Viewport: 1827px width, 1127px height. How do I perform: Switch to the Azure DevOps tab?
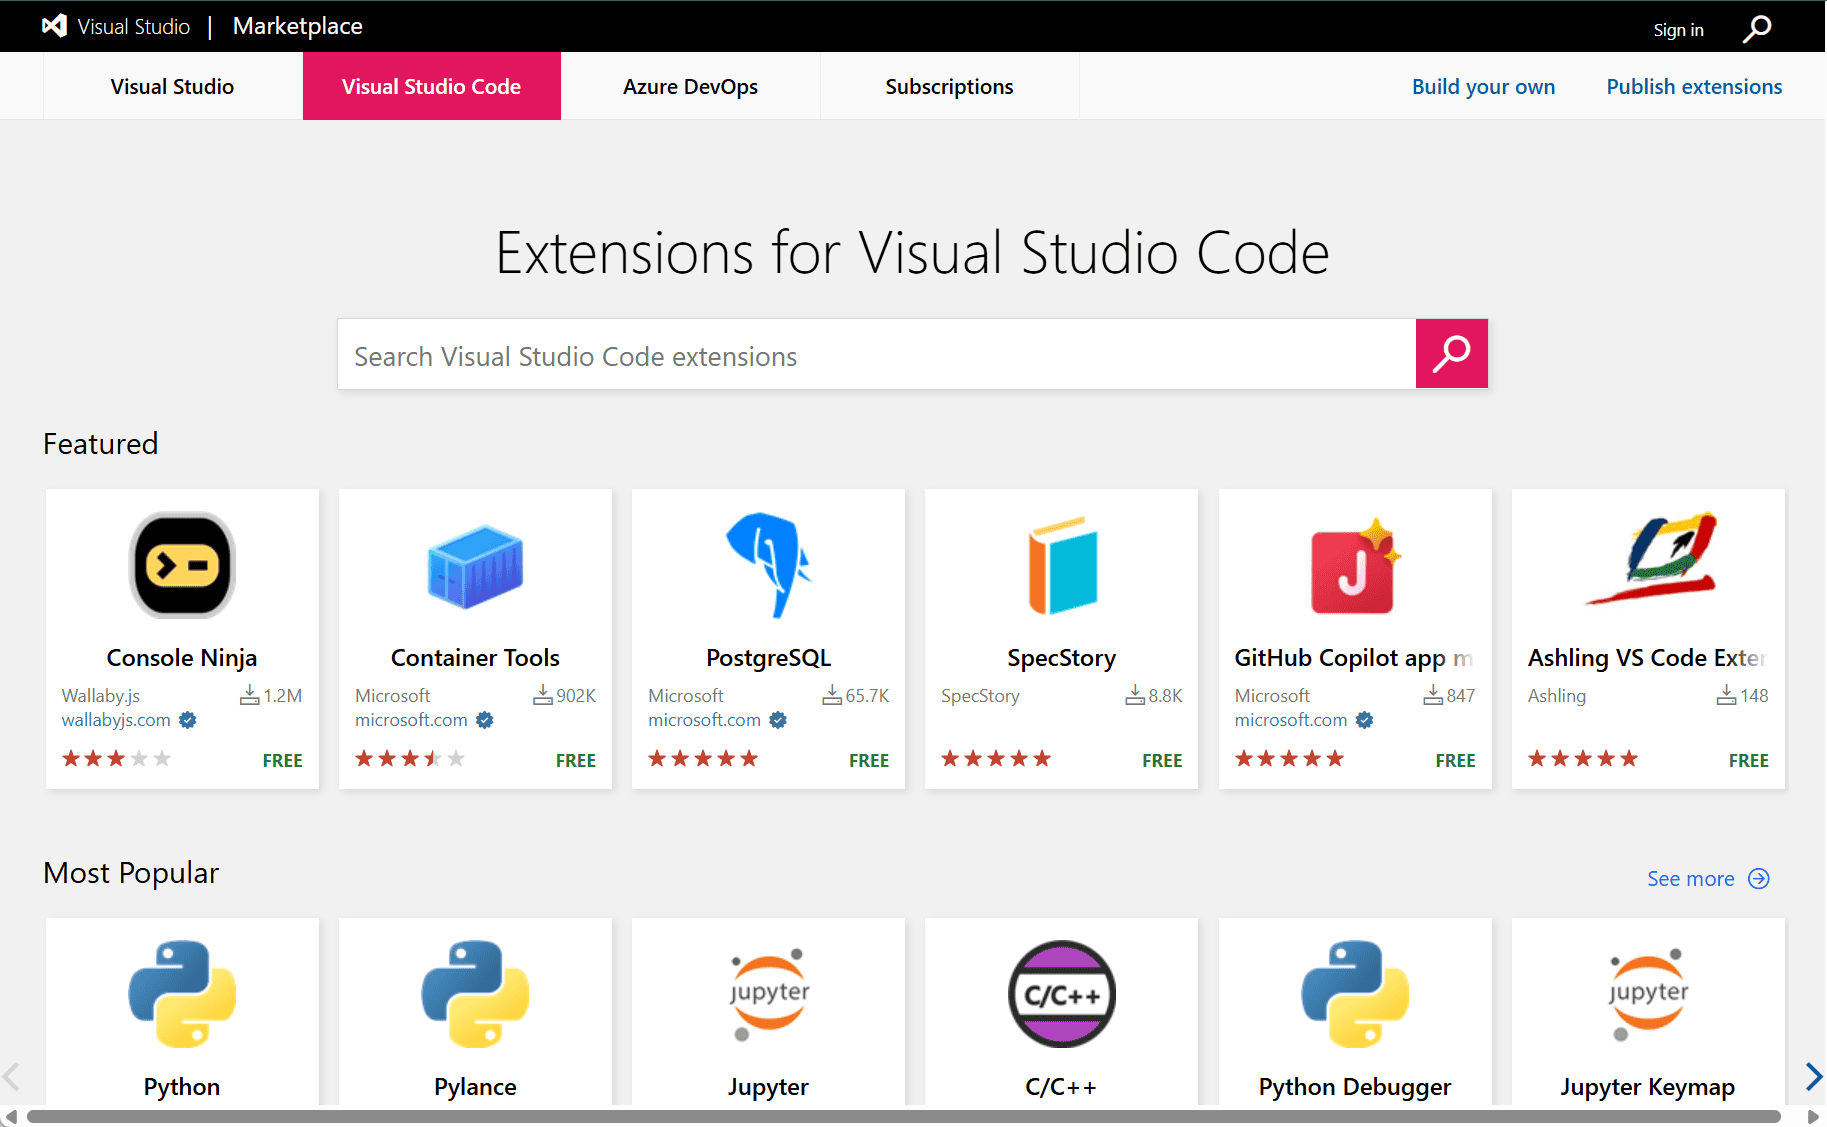point(690,86)
